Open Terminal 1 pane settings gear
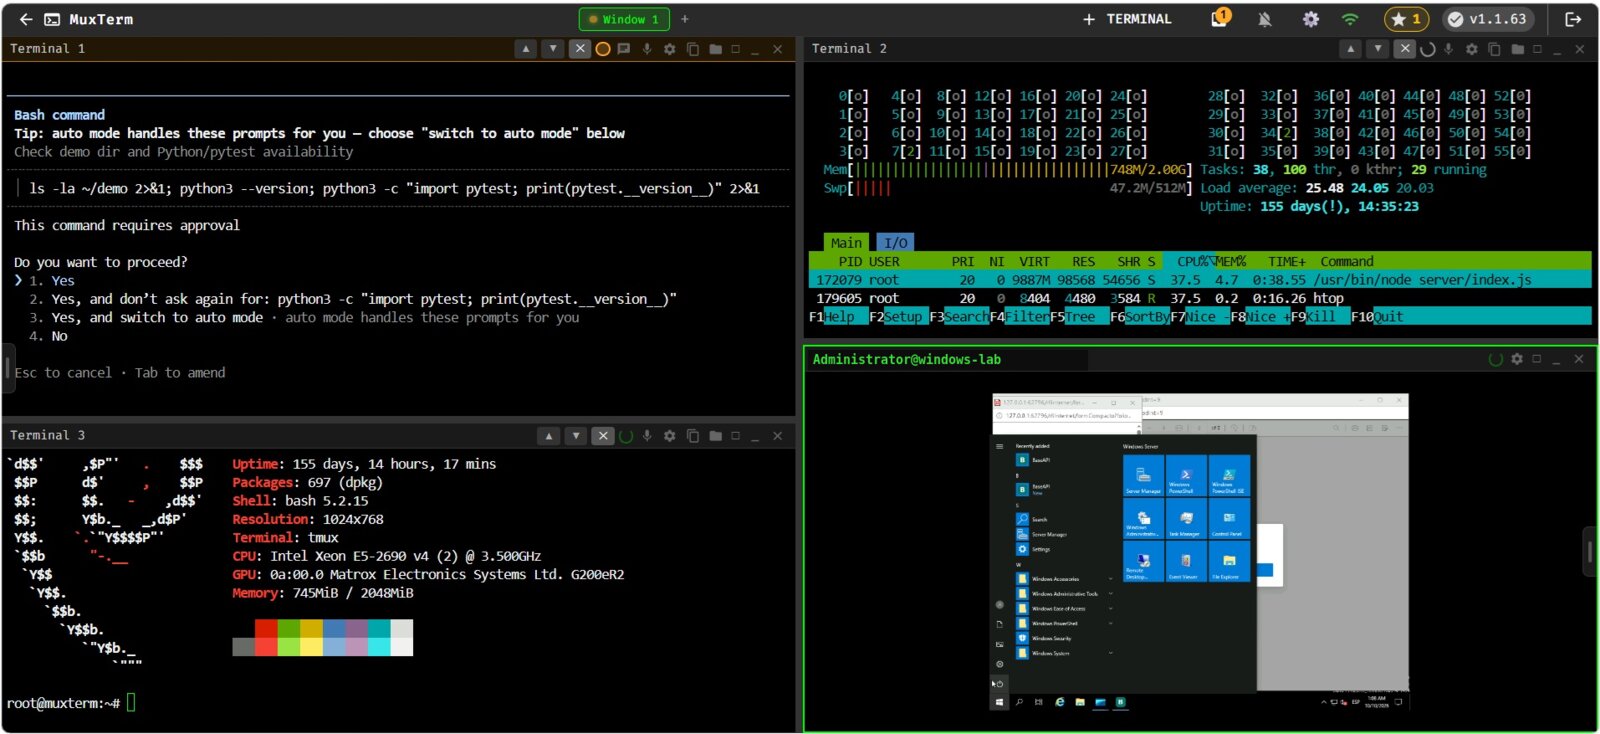This screenshot has width=1600, height=734. pyautogui.click(x=669, y=49)
